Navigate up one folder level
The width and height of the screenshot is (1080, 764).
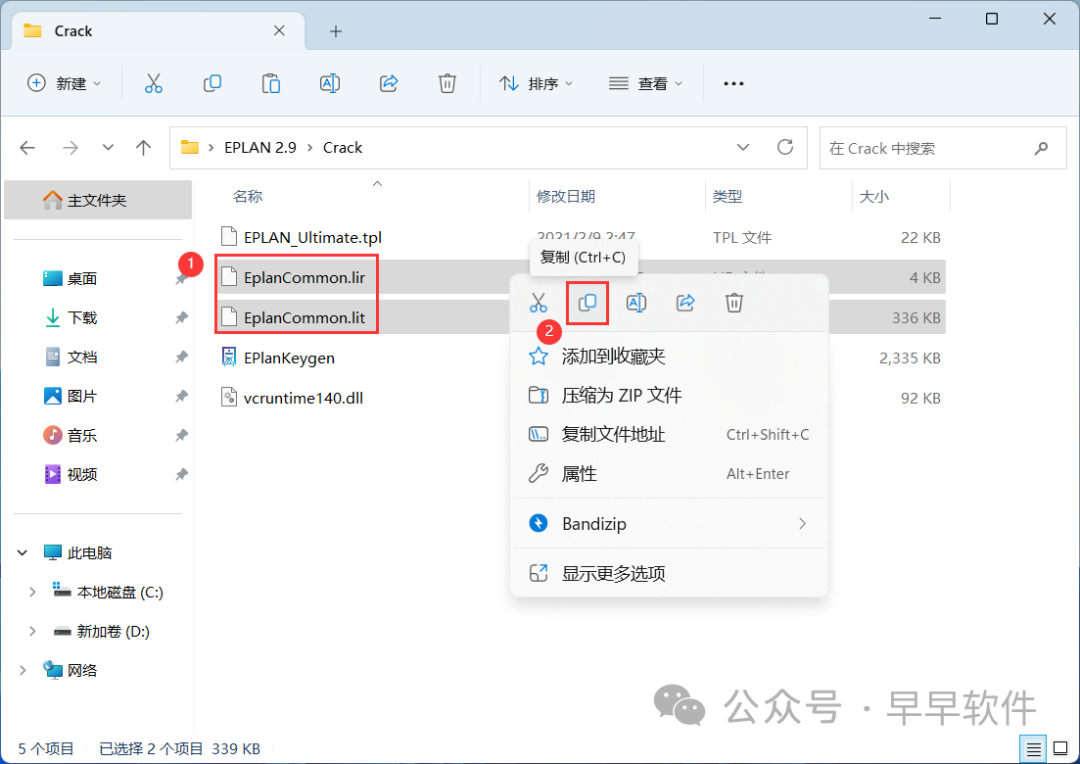pos(143,148)
